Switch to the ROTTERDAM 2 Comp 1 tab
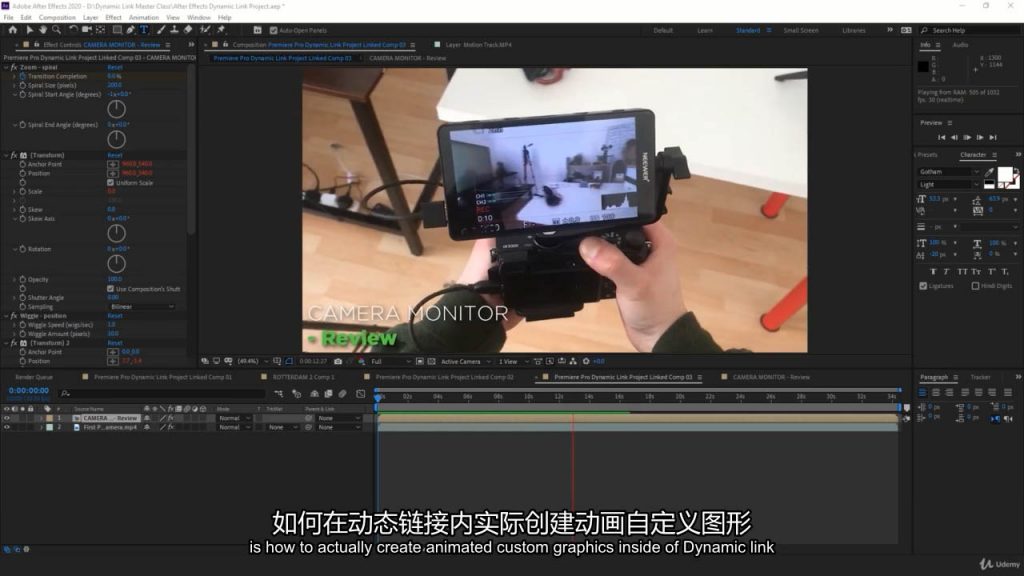Viewport: 1024px width, 576px height. tap(303, 377)
